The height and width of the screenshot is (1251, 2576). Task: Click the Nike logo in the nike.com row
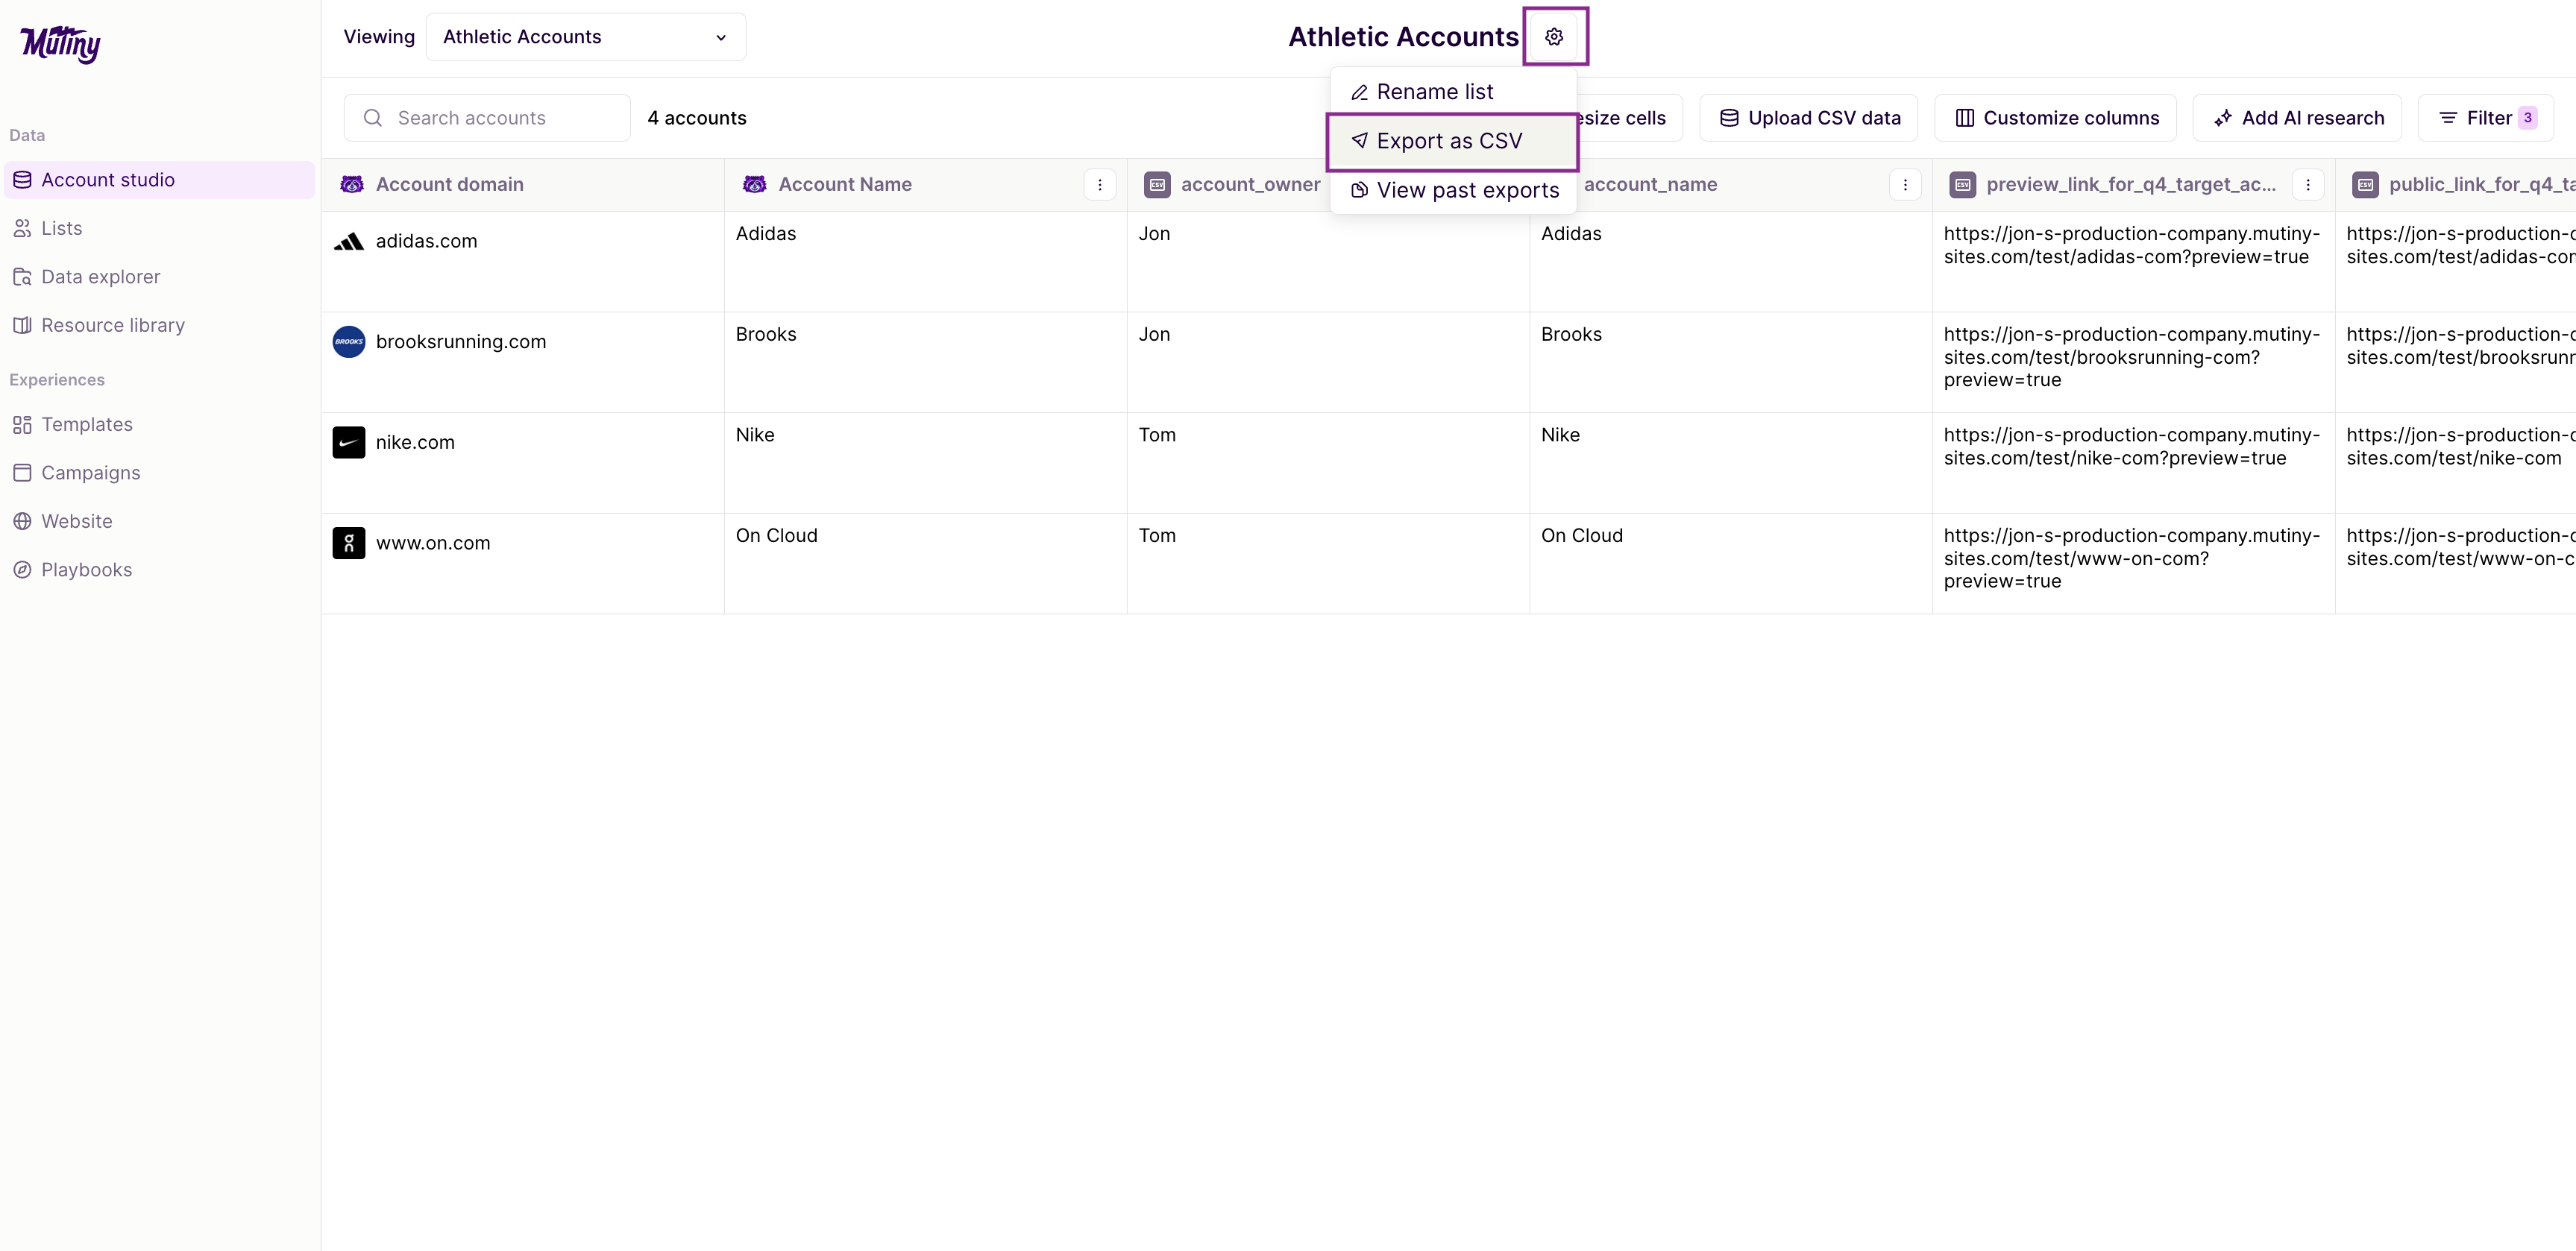click(x=348, y=442)
